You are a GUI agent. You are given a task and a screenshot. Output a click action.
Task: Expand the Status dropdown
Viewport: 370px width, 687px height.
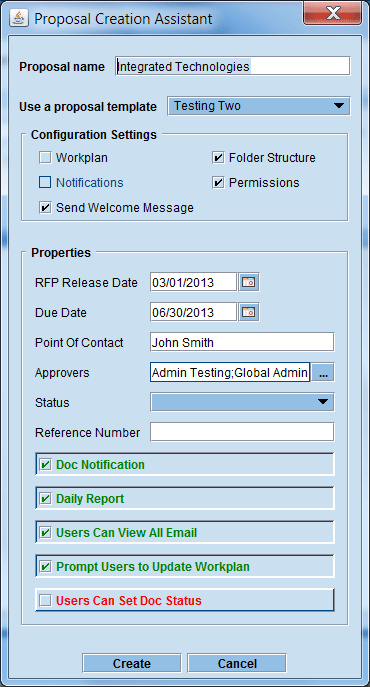tap(242, 402)
